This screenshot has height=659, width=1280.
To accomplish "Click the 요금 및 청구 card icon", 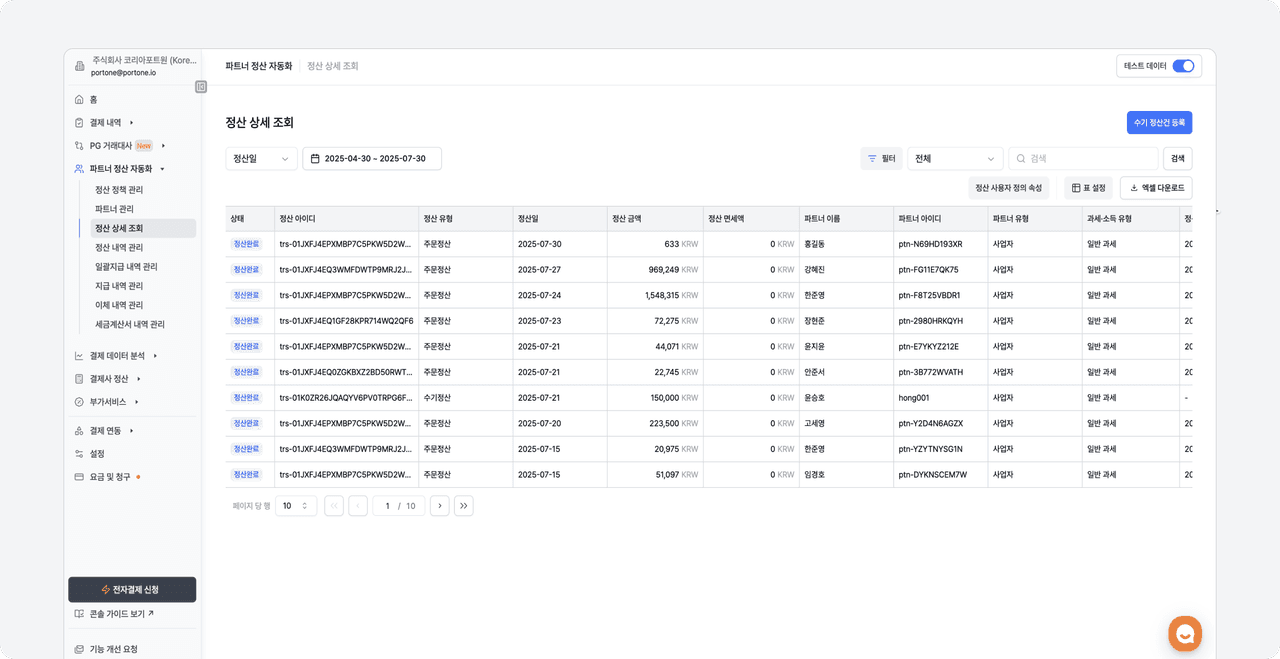I will pyautogui.click(x=79, y=477).
